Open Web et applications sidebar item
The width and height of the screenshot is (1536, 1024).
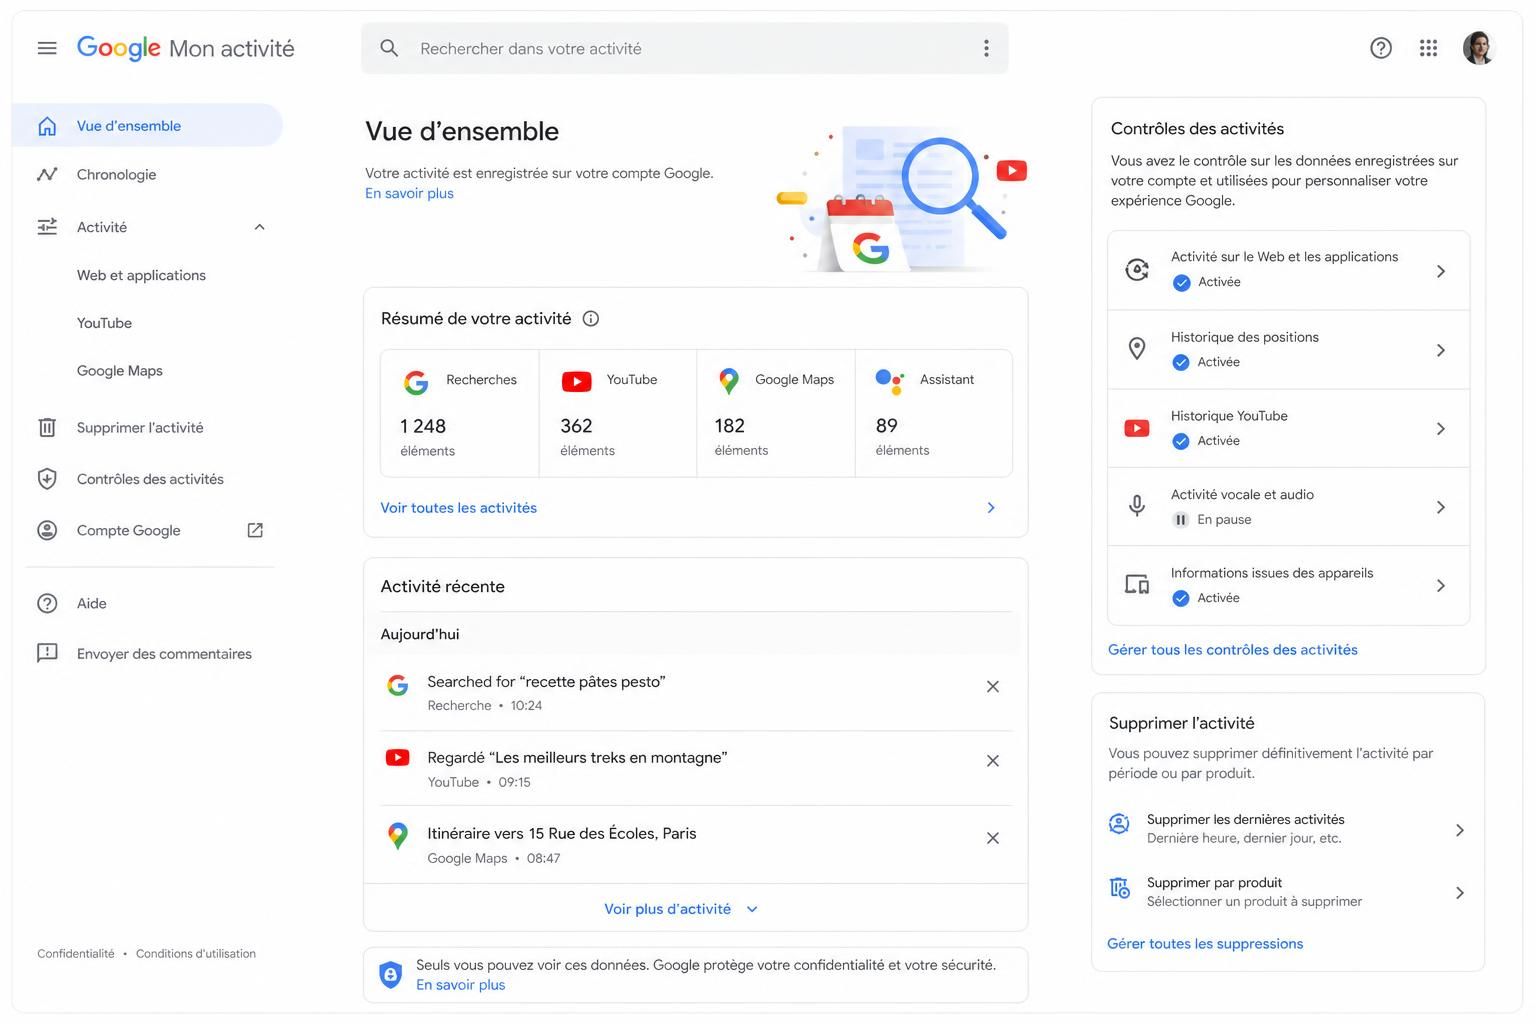(141, 275)
